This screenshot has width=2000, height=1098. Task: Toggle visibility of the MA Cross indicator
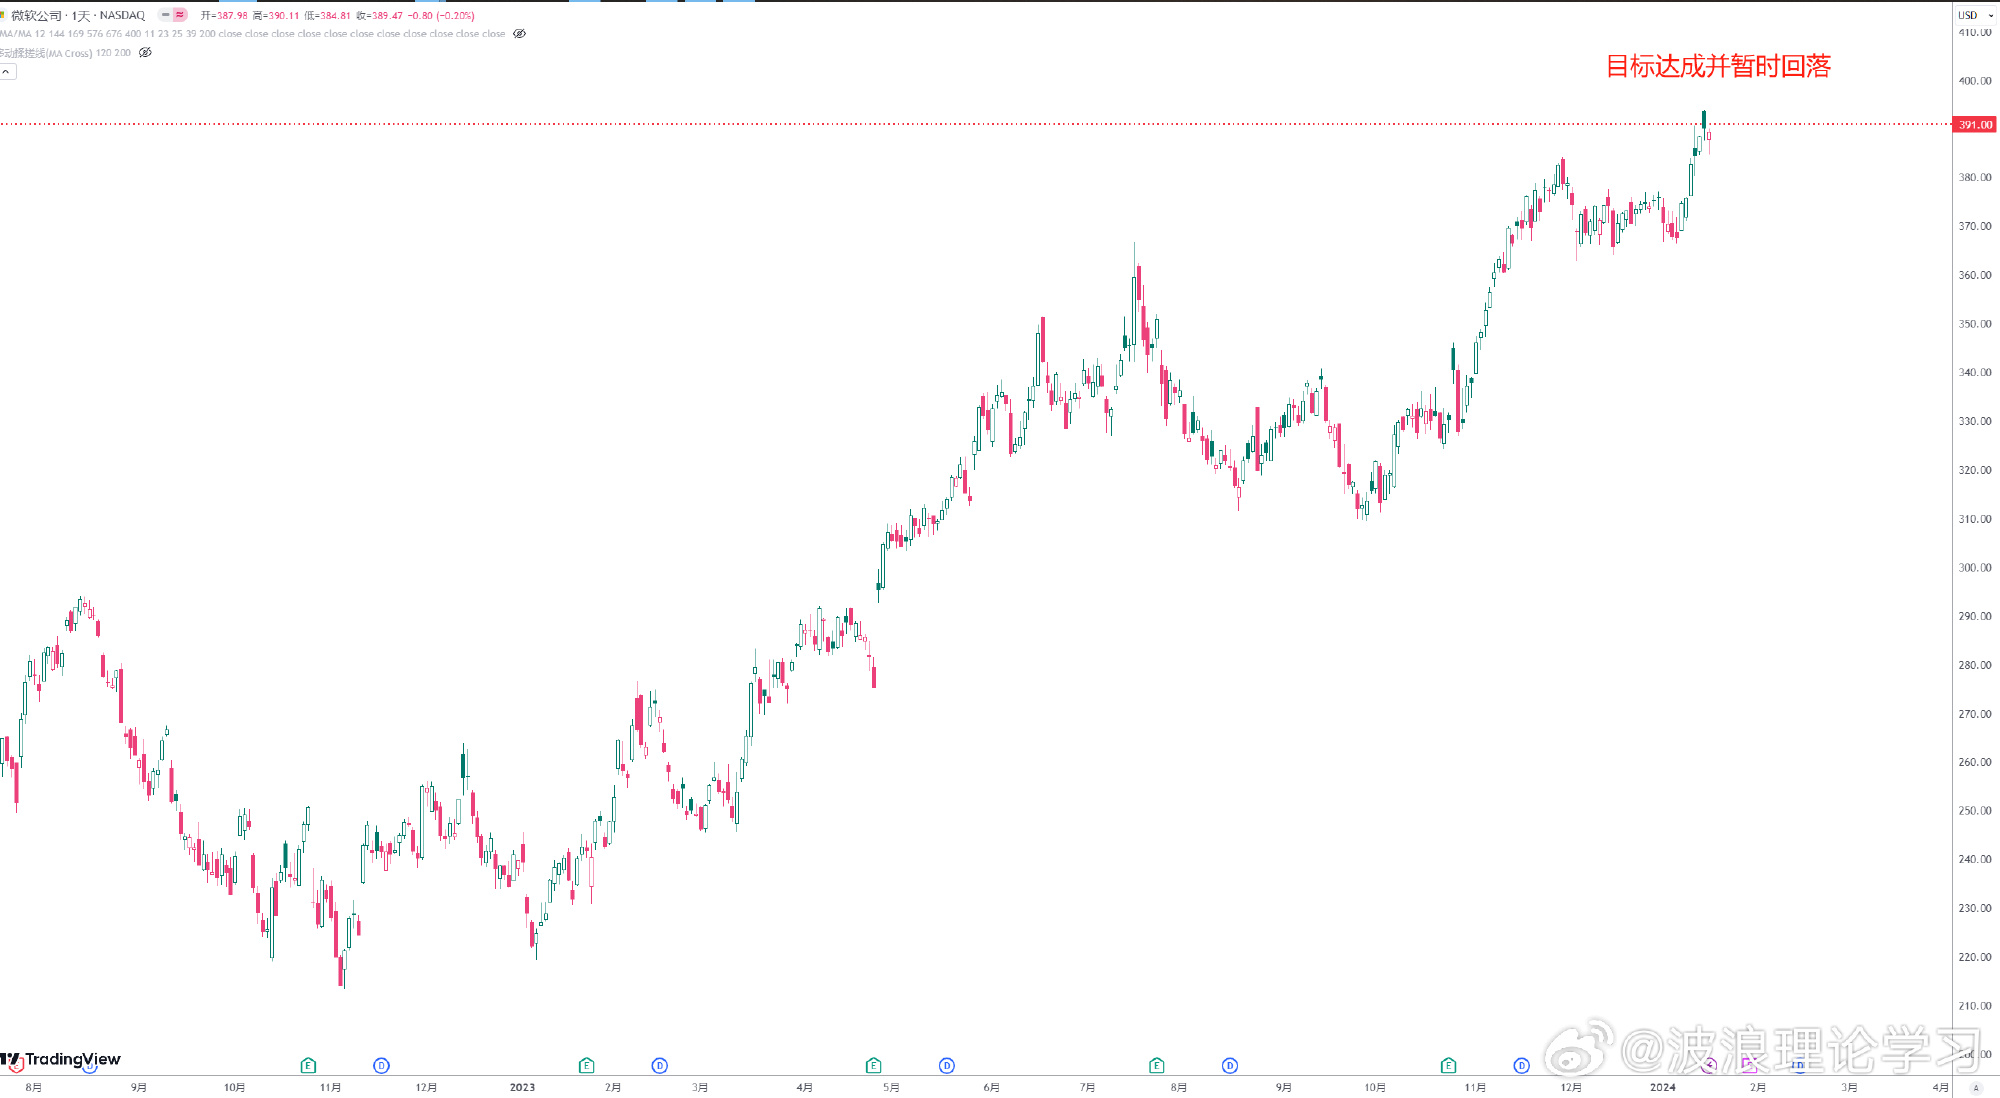coord(145,52)
